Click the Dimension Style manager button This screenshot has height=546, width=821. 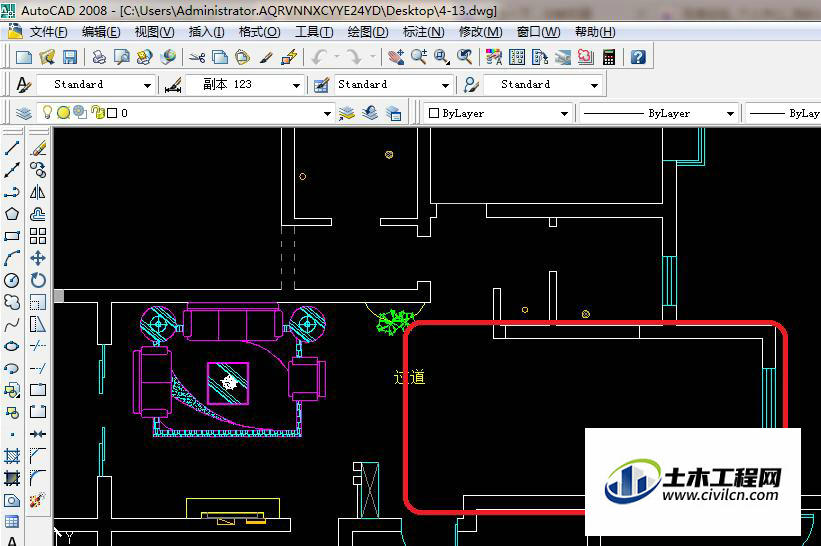[173, 85]
